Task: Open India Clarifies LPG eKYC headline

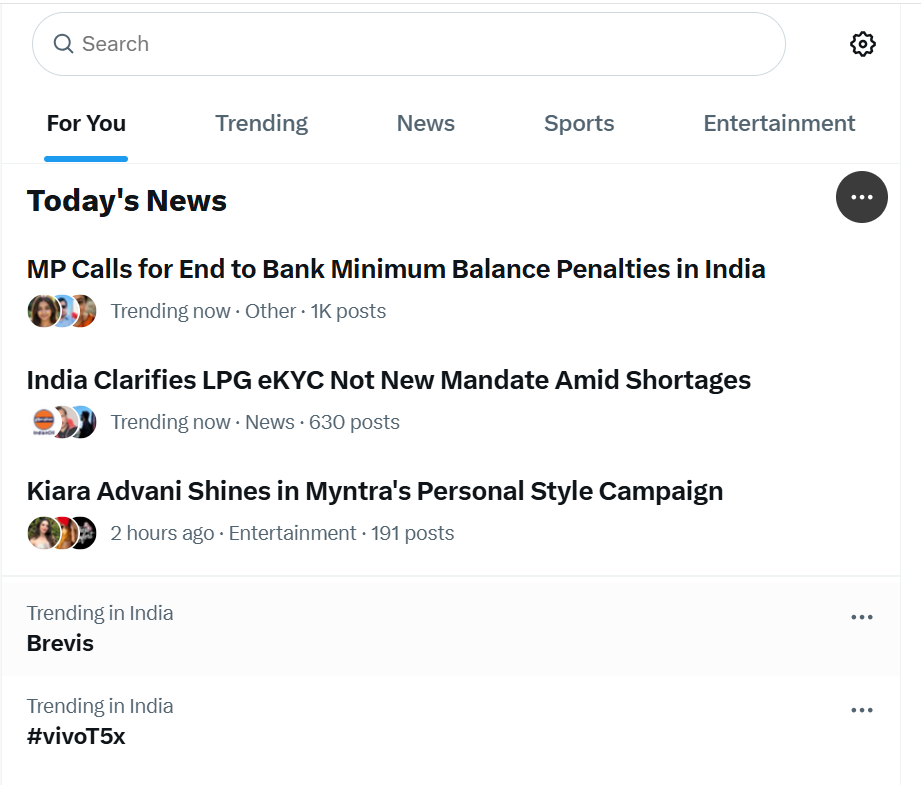Action: pyautogui.click(x=388, y=380)
